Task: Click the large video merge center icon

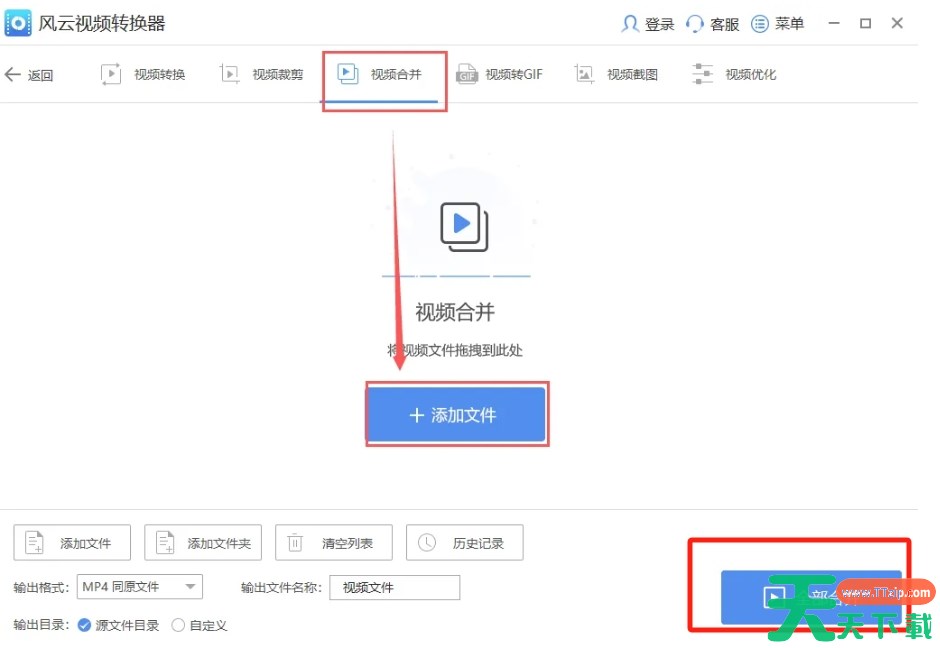Action: [463, 226]
